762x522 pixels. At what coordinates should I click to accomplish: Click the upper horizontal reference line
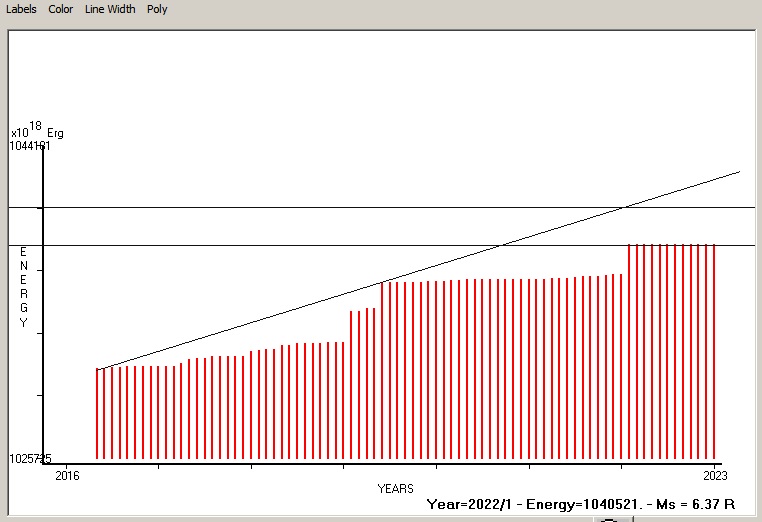click(300, 208)
